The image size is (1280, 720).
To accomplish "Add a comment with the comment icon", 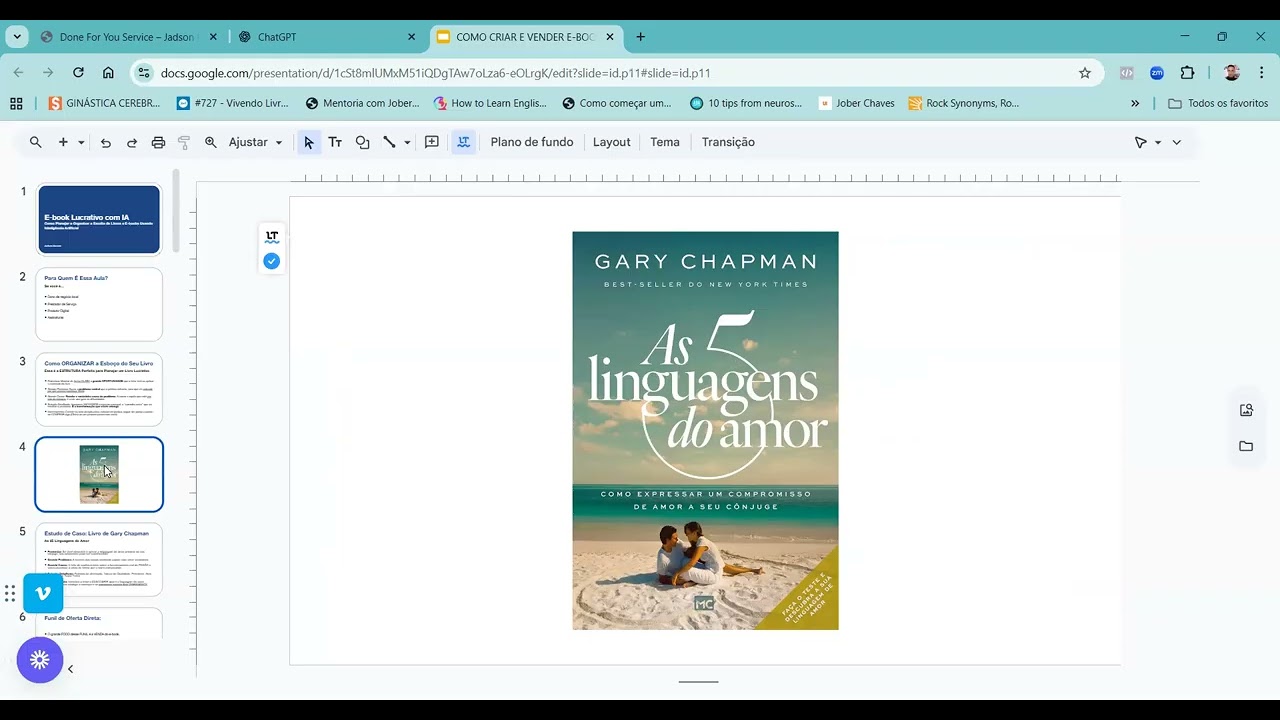I will 432,142.
